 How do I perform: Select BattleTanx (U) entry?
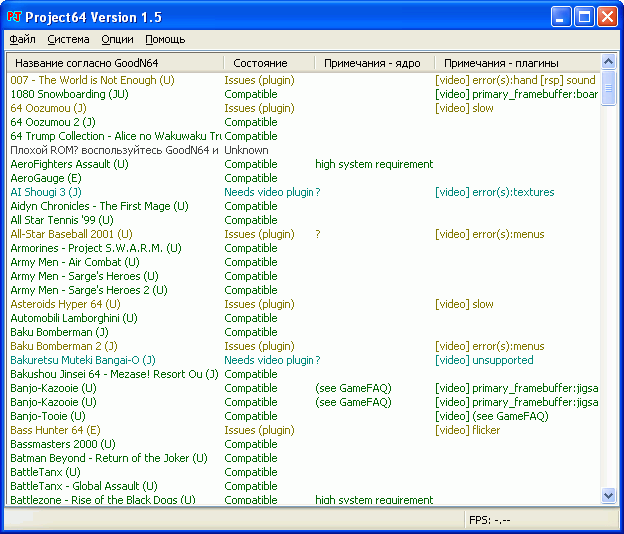click(x=45, y=472)
